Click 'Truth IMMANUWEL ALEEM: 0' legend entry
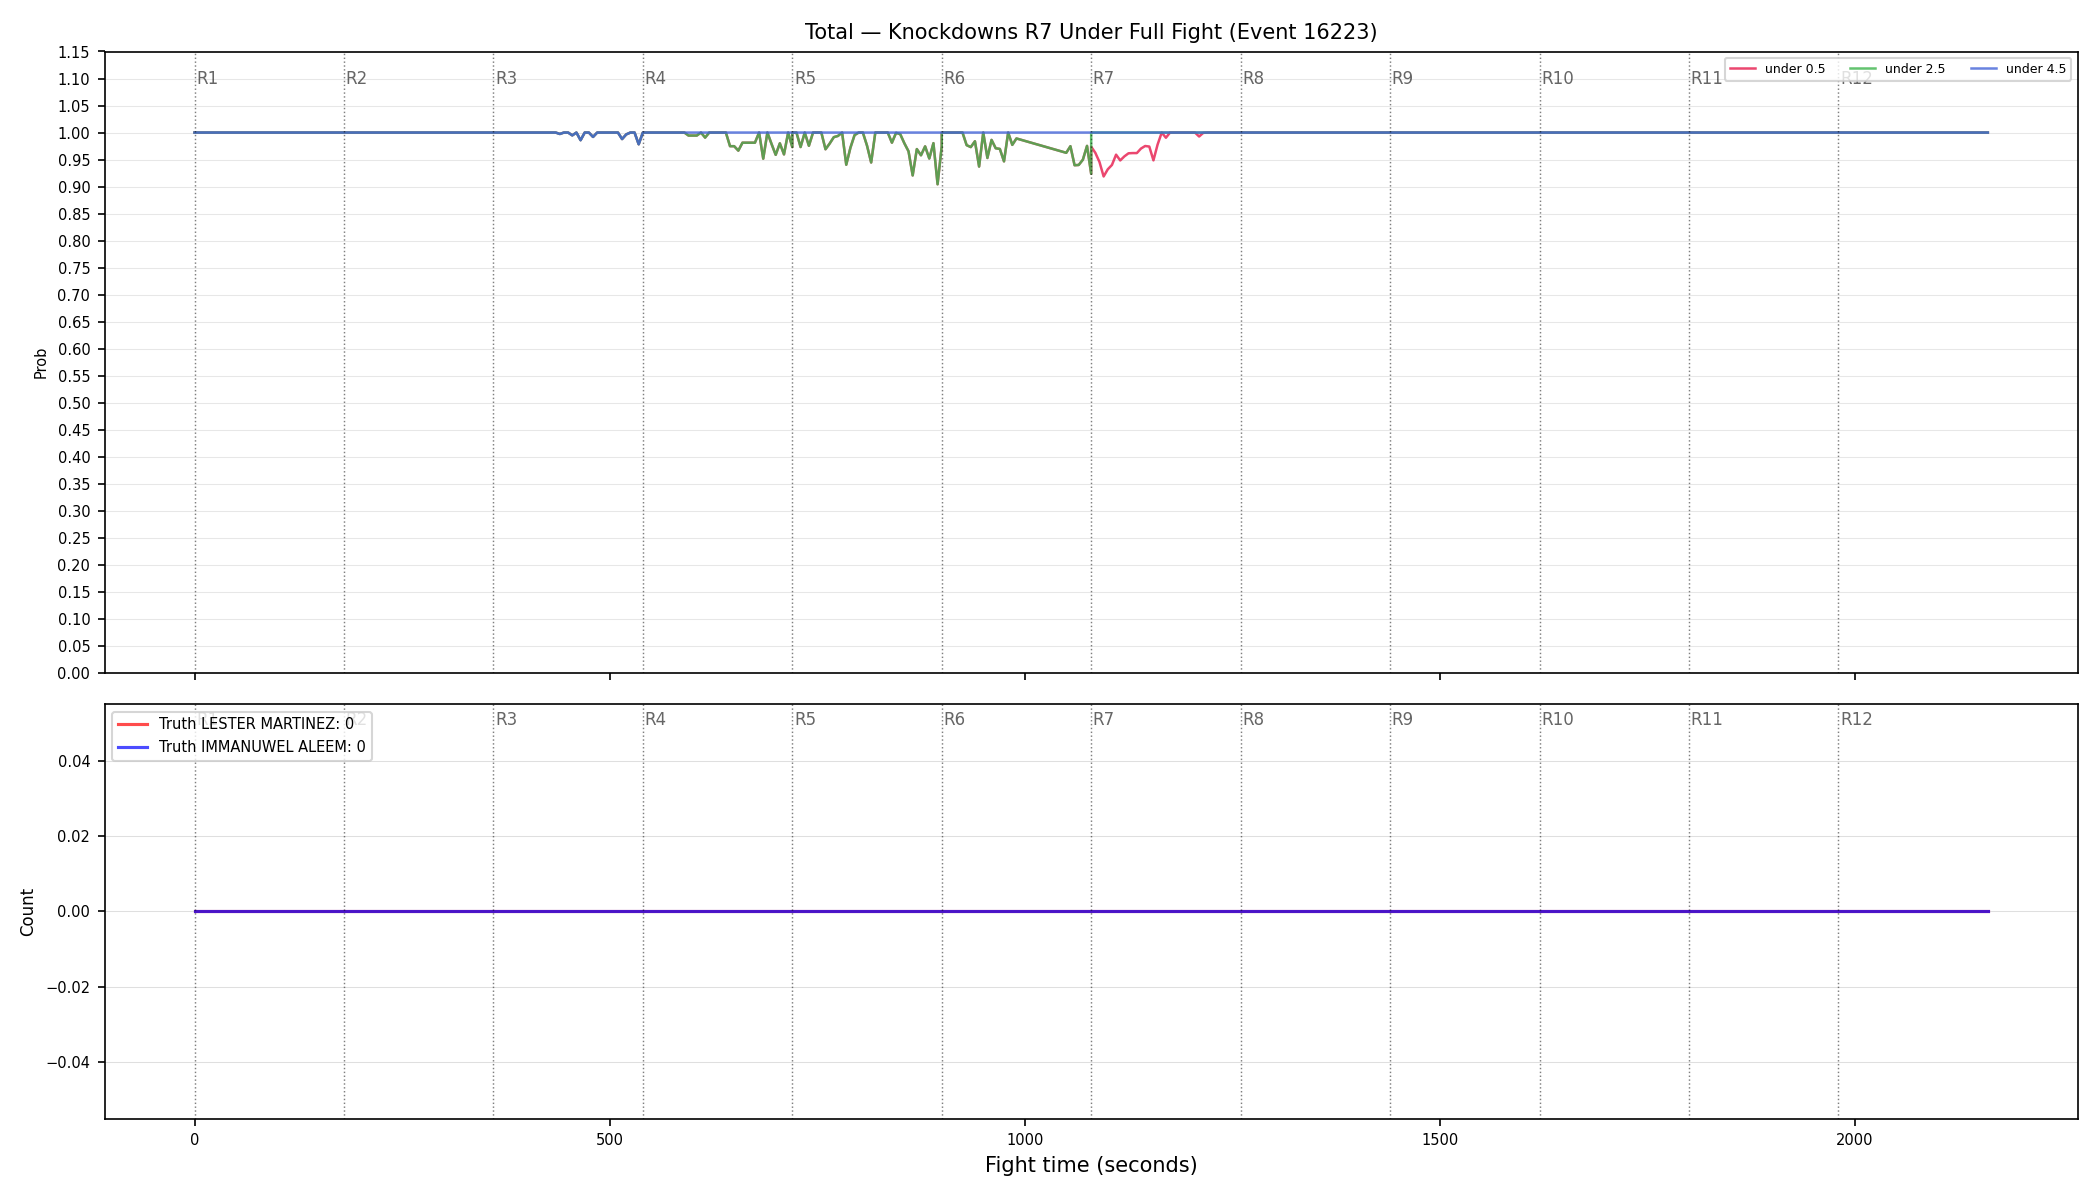 click(241, 747)
